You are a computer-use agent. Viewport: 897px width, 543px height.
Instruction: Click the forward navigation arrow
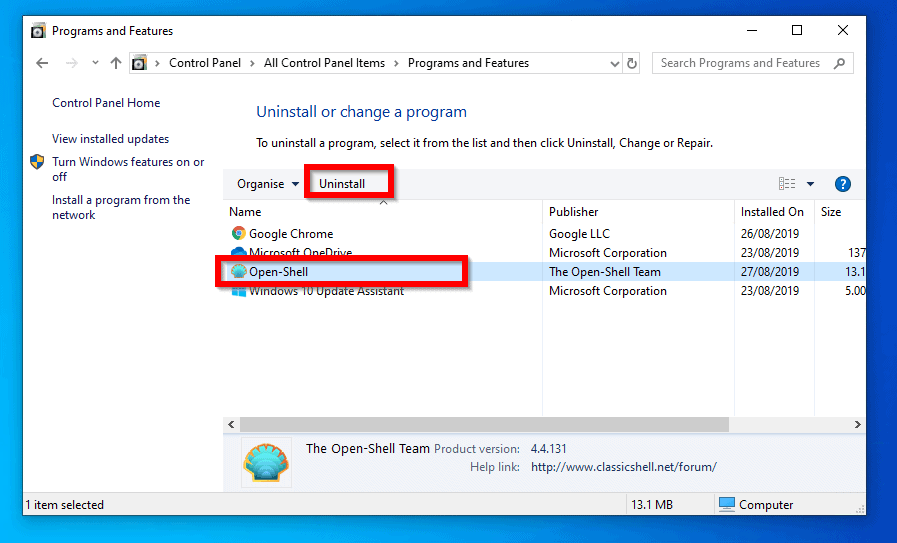coord(72,63)
